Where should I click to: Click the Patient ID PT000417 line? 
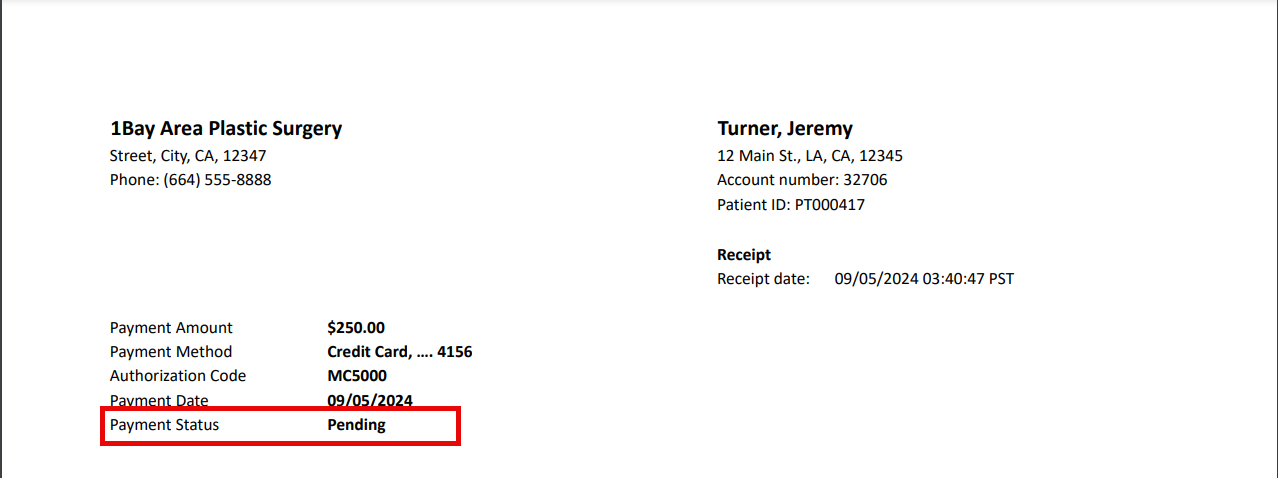790,205
